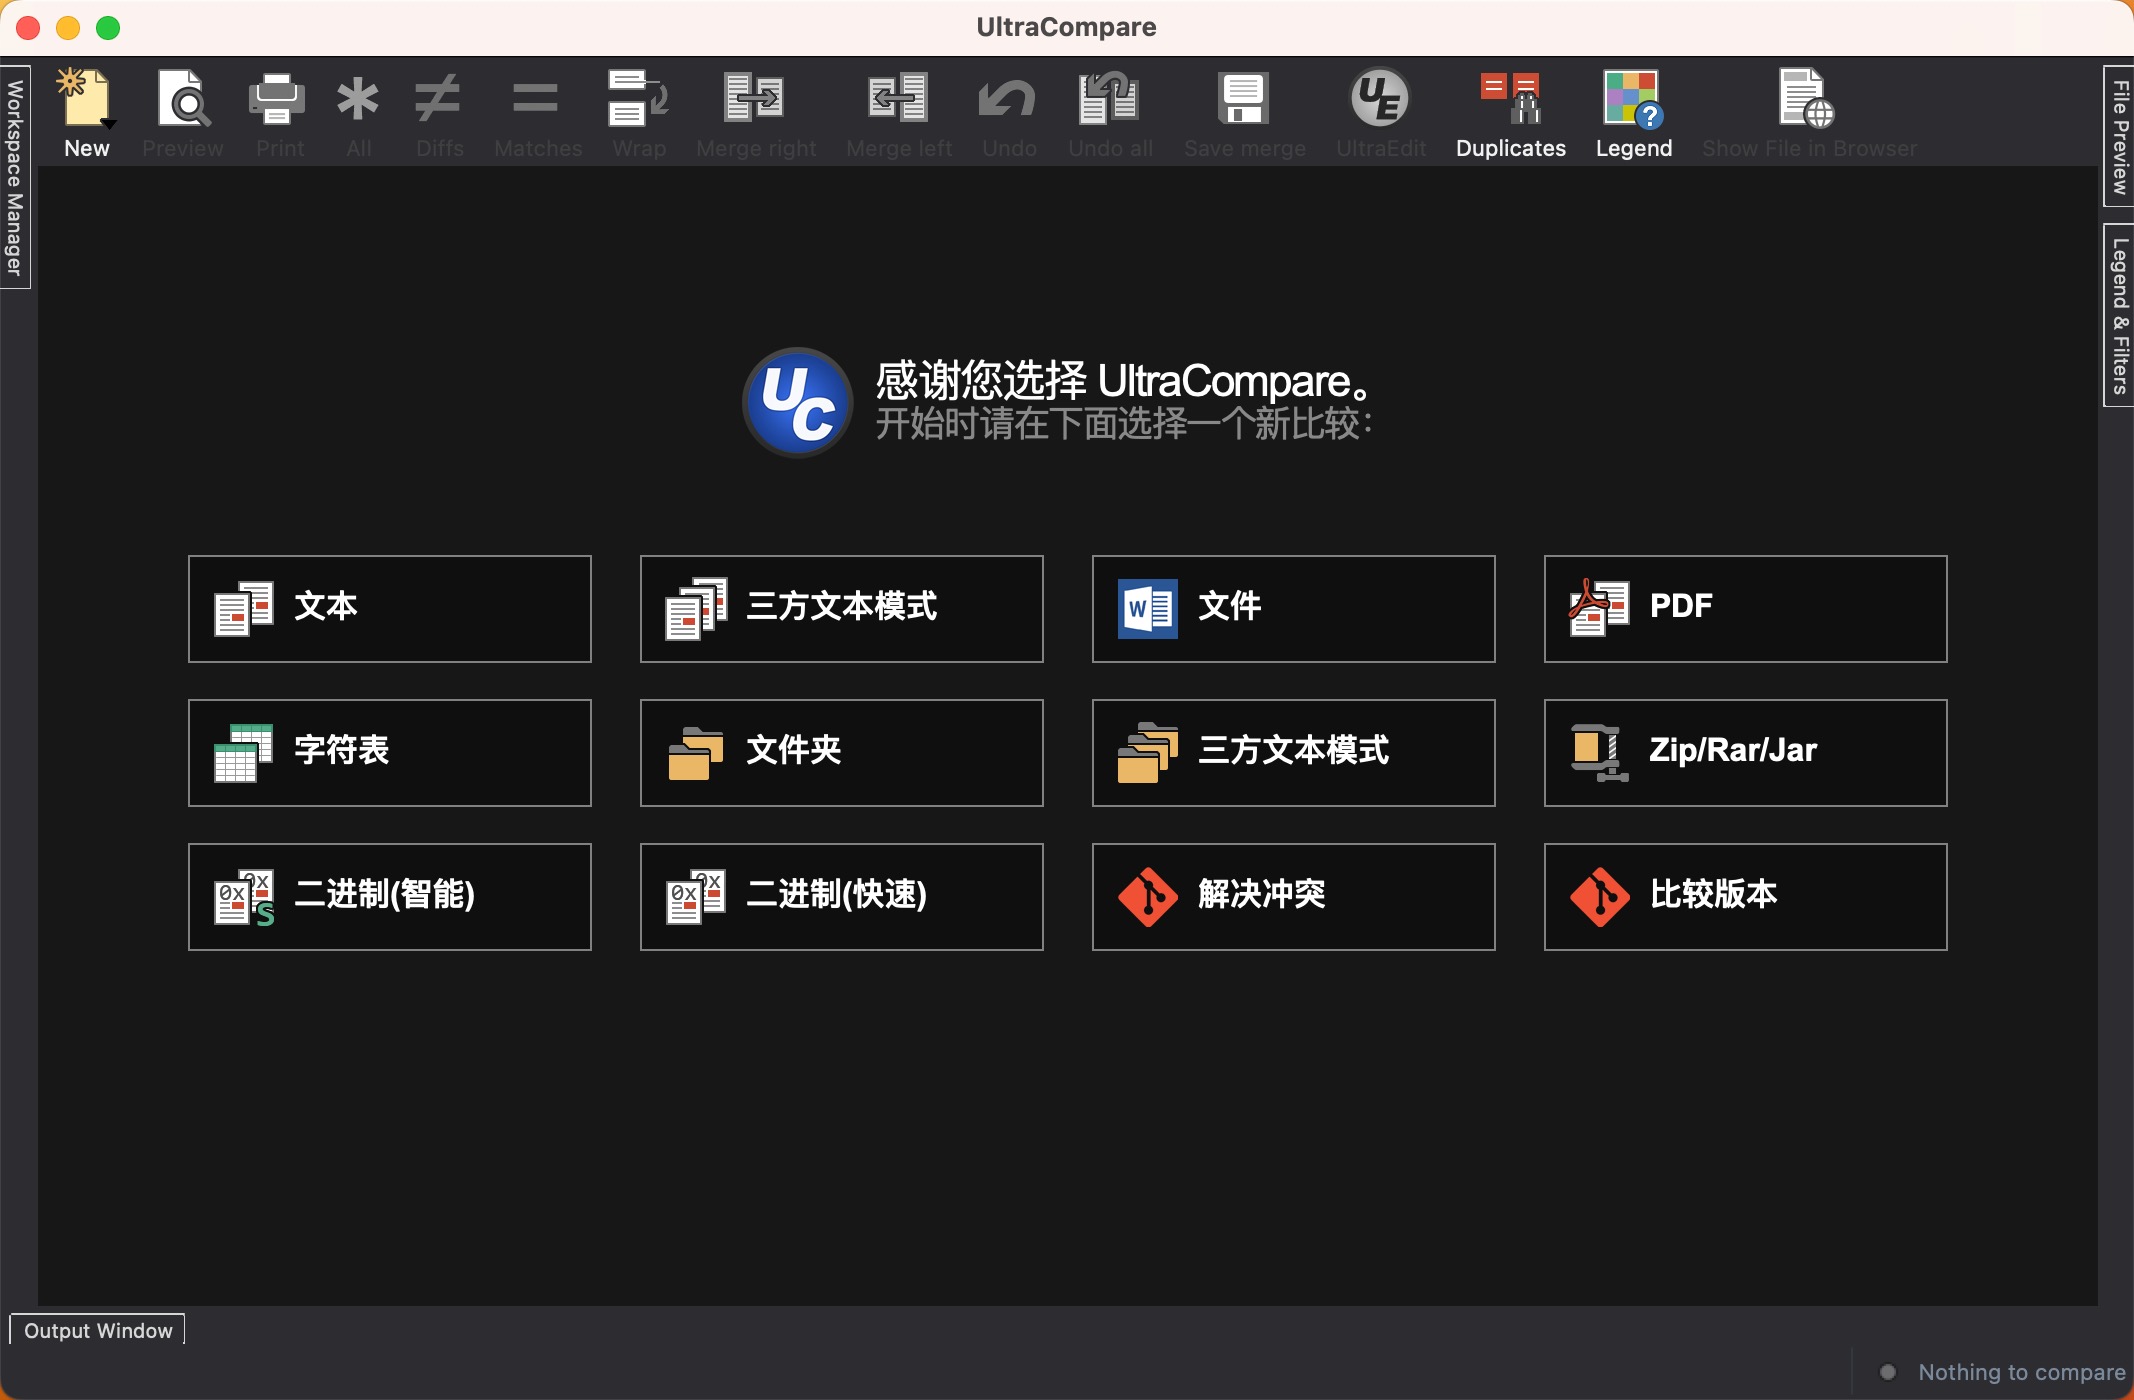Start a PDF comparison
2134x1400 pixels.
(1746, 609)
